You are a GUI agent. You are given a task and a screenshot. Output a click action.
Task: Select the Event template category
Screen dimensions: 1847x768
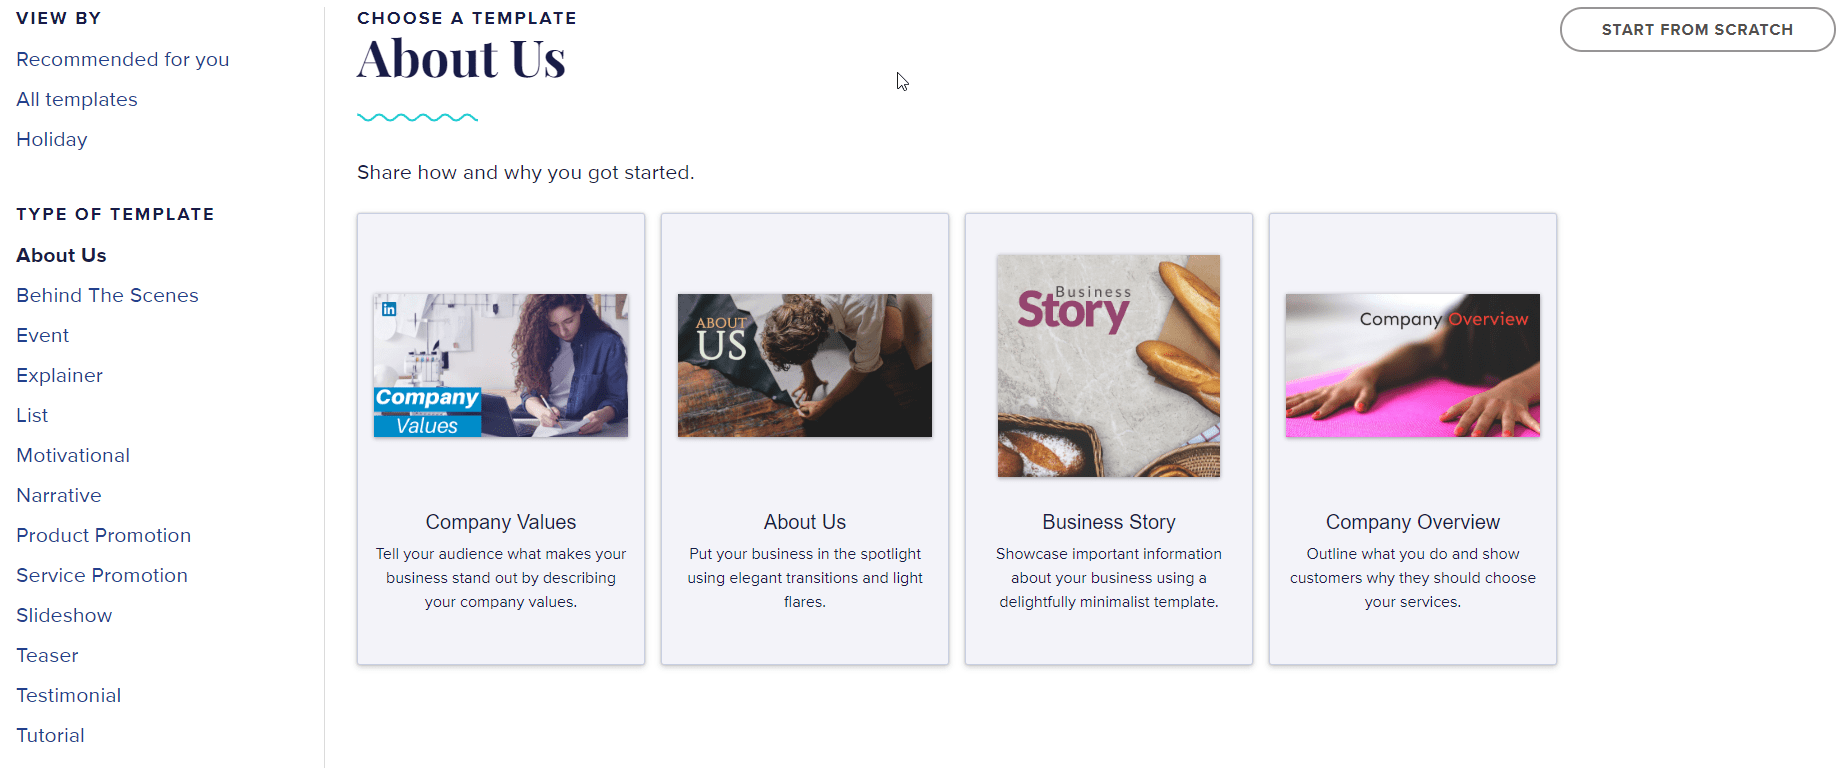click(x=42, y=335)
